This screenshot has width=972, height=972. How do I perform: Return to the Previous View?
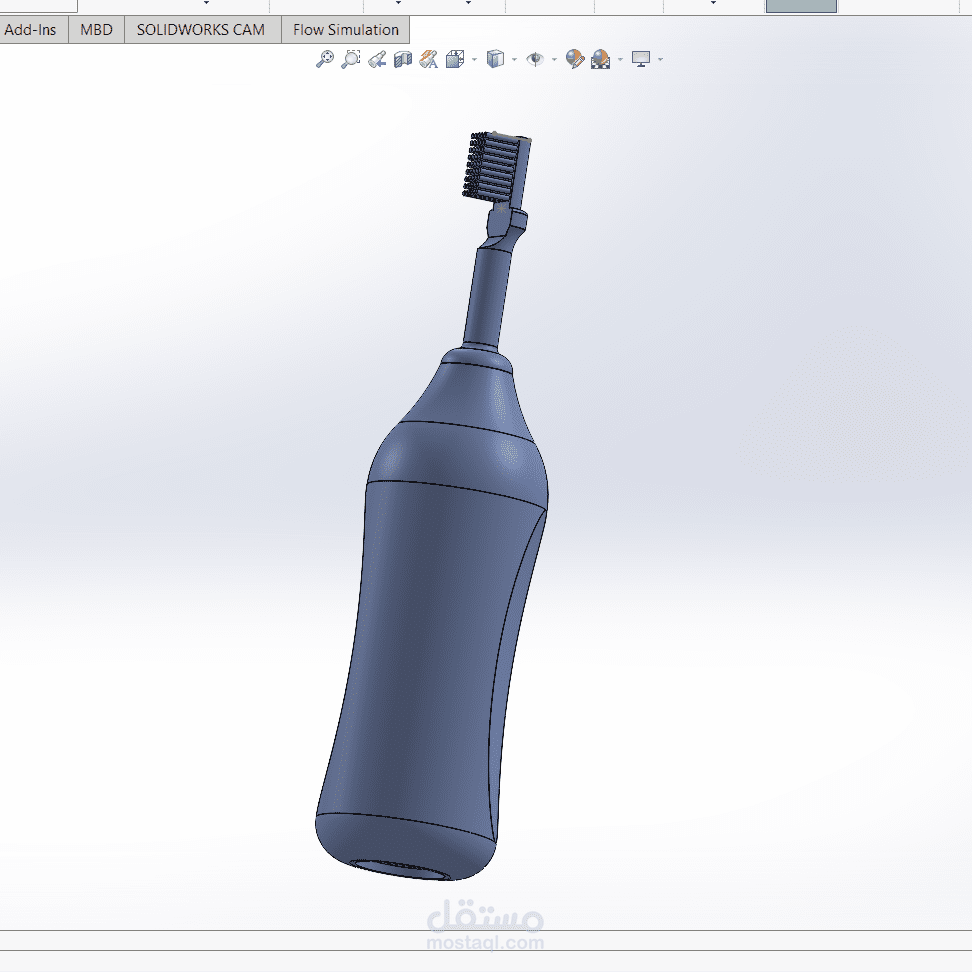[377, 60]
